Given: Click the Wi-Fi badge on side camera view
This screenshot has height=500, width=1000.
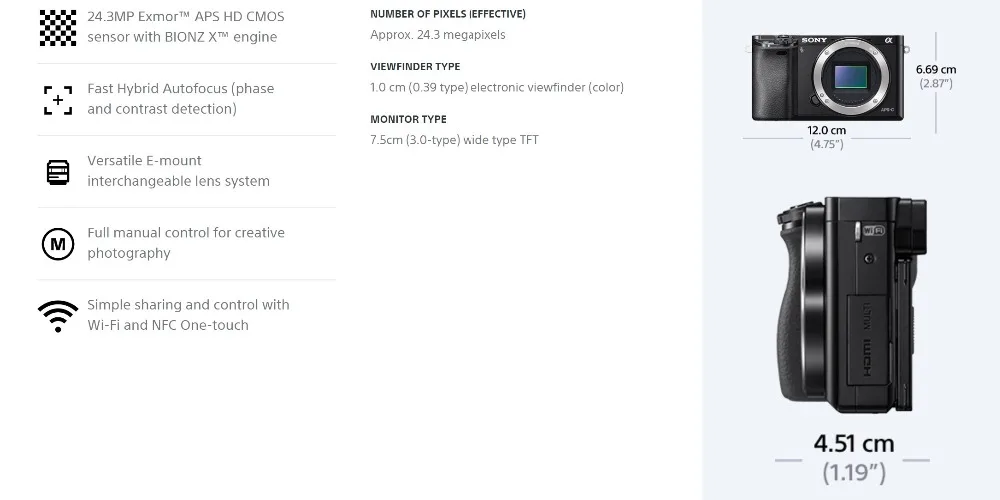Looking at the screenshot, I should [874, 230].
